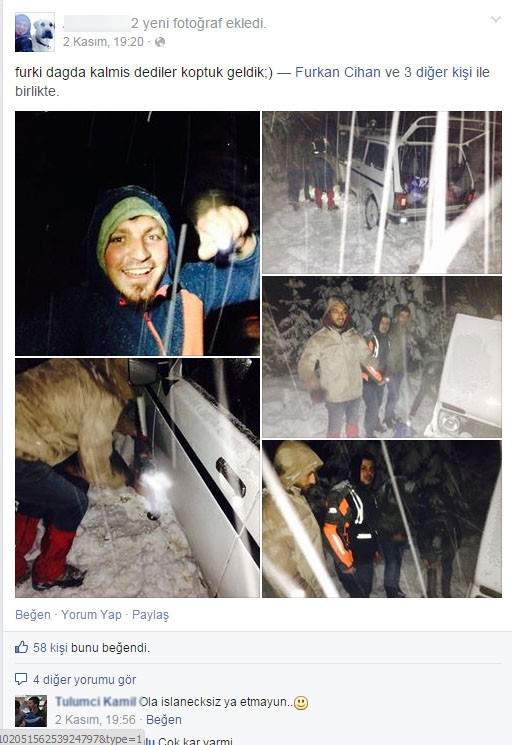
Task: Expand '4 diğer yorumu gör' comments
Action: [85, 679]
